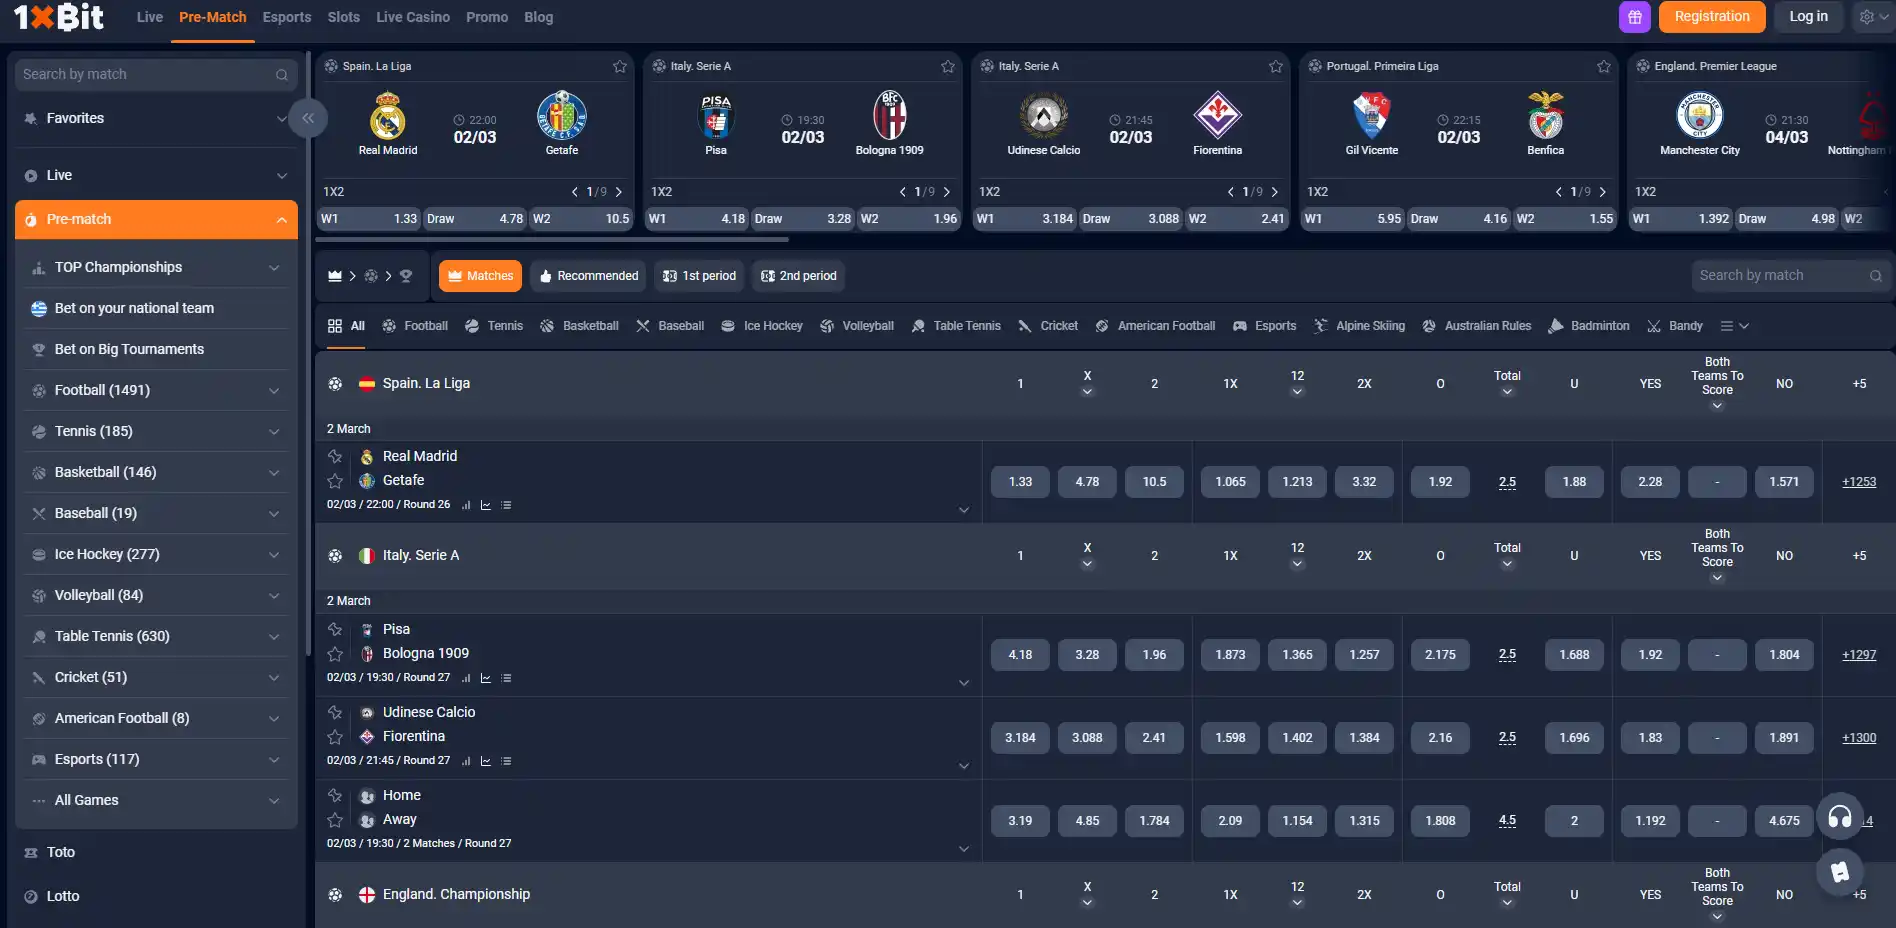Open +1253 more markets link

pyautogui.click(x=1859, y=482)
